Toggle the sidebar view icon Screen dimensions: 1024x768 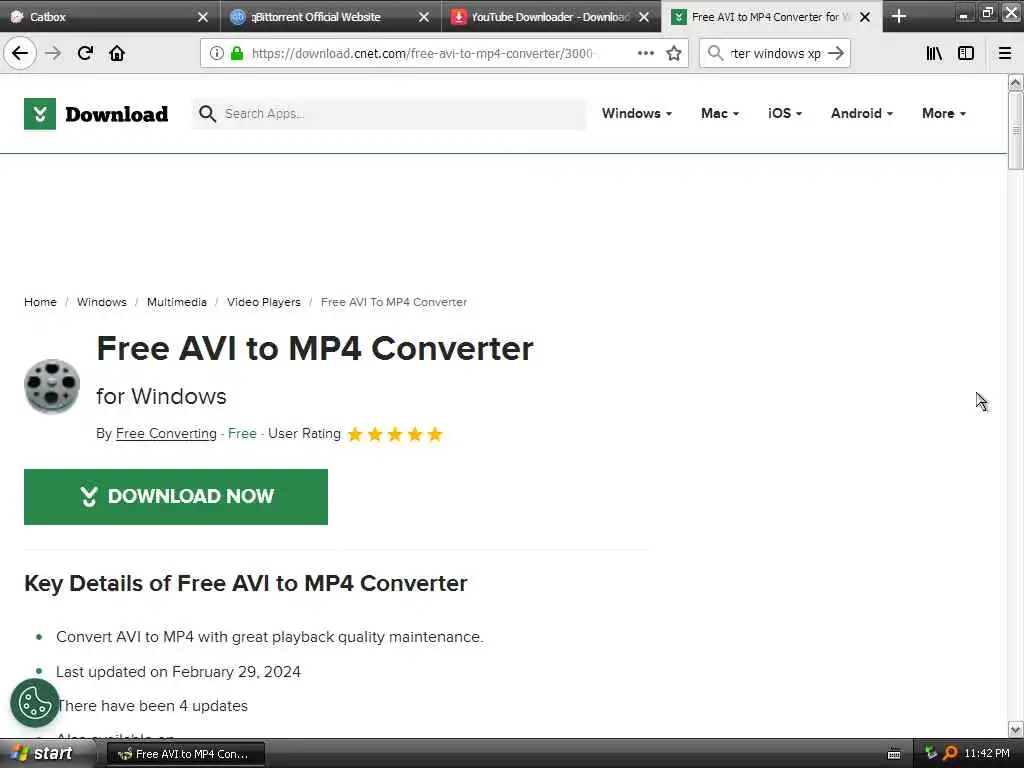[966, 53]
